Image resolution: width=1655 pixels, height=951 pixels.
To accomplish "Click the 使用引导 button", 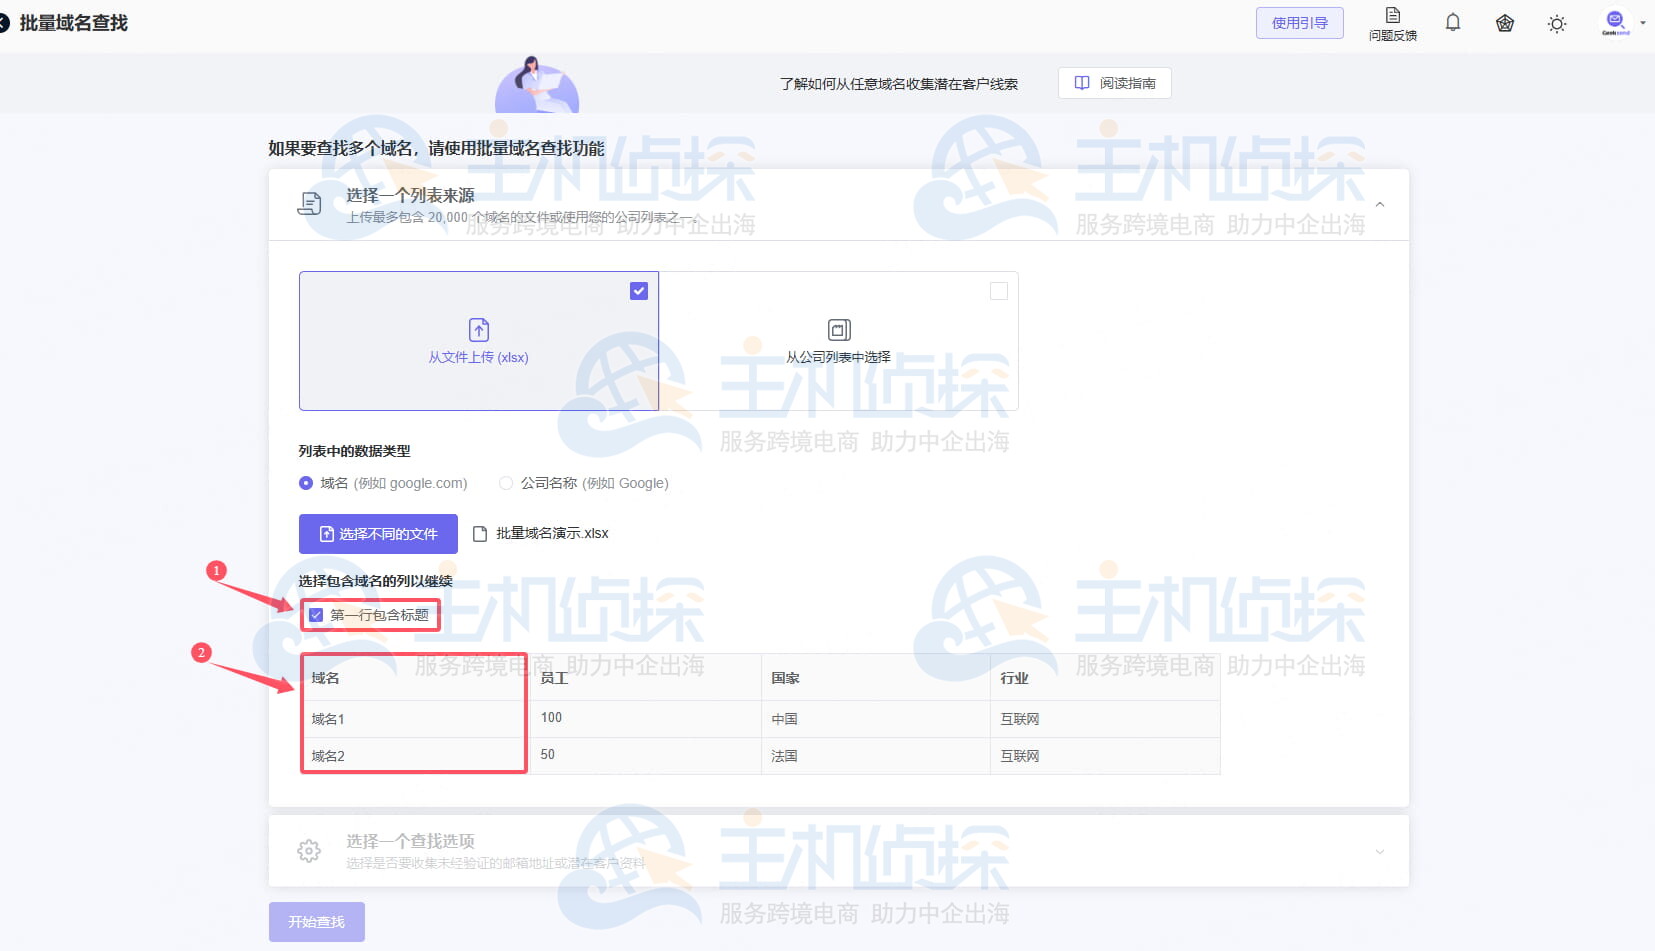I will (1299, 23).
